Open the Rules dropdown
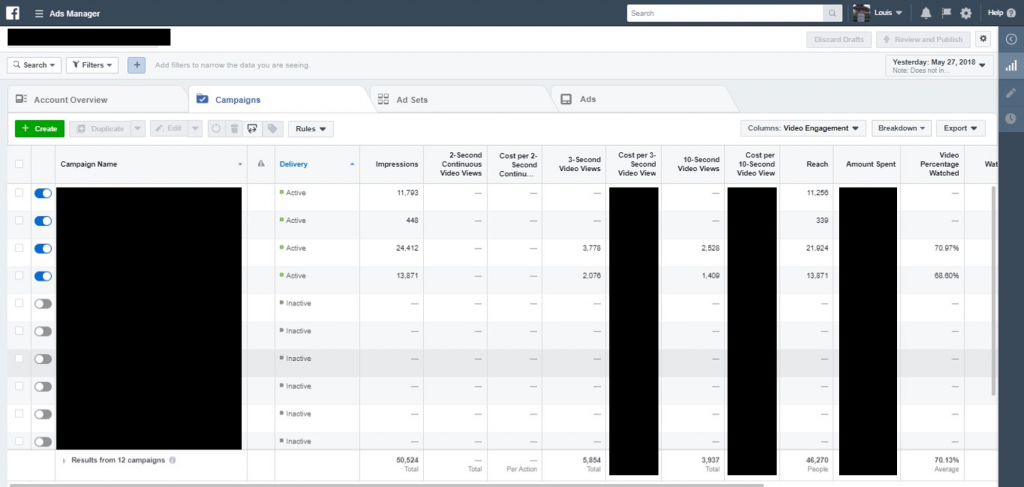This screenshot has width=1024, height=487. pyautogui.click(x=311, y=129)
